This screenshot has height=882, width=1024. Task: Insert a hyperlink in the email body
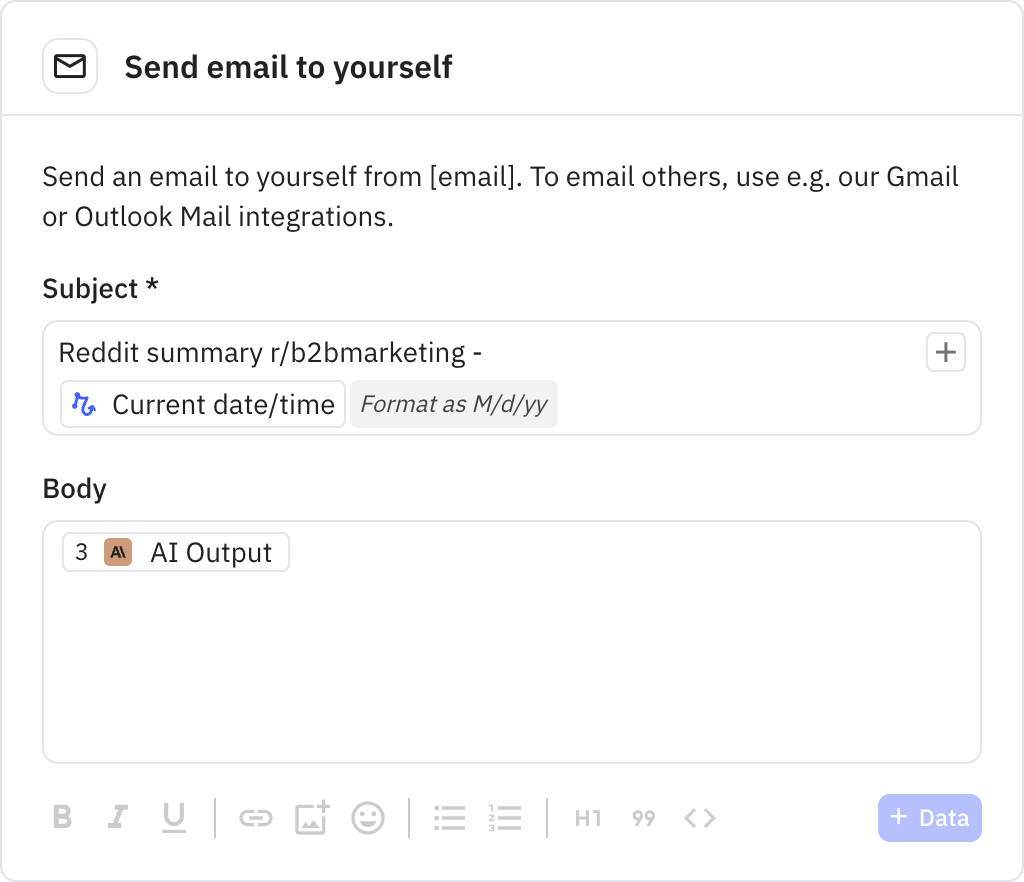coord(256,818)
